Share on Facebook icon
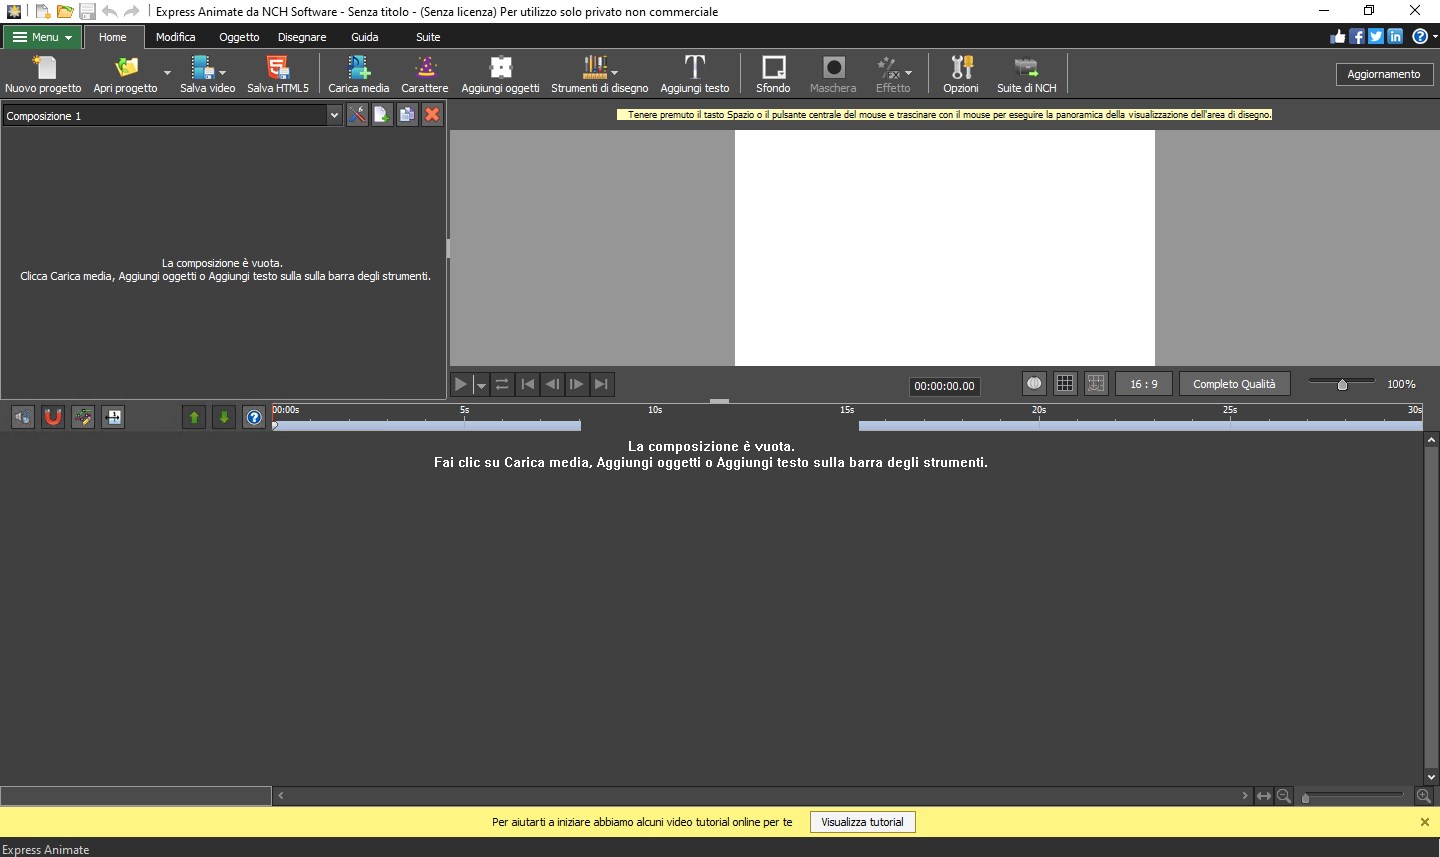Viewport: 1440px width, 857px height. tap(1357, 36)
